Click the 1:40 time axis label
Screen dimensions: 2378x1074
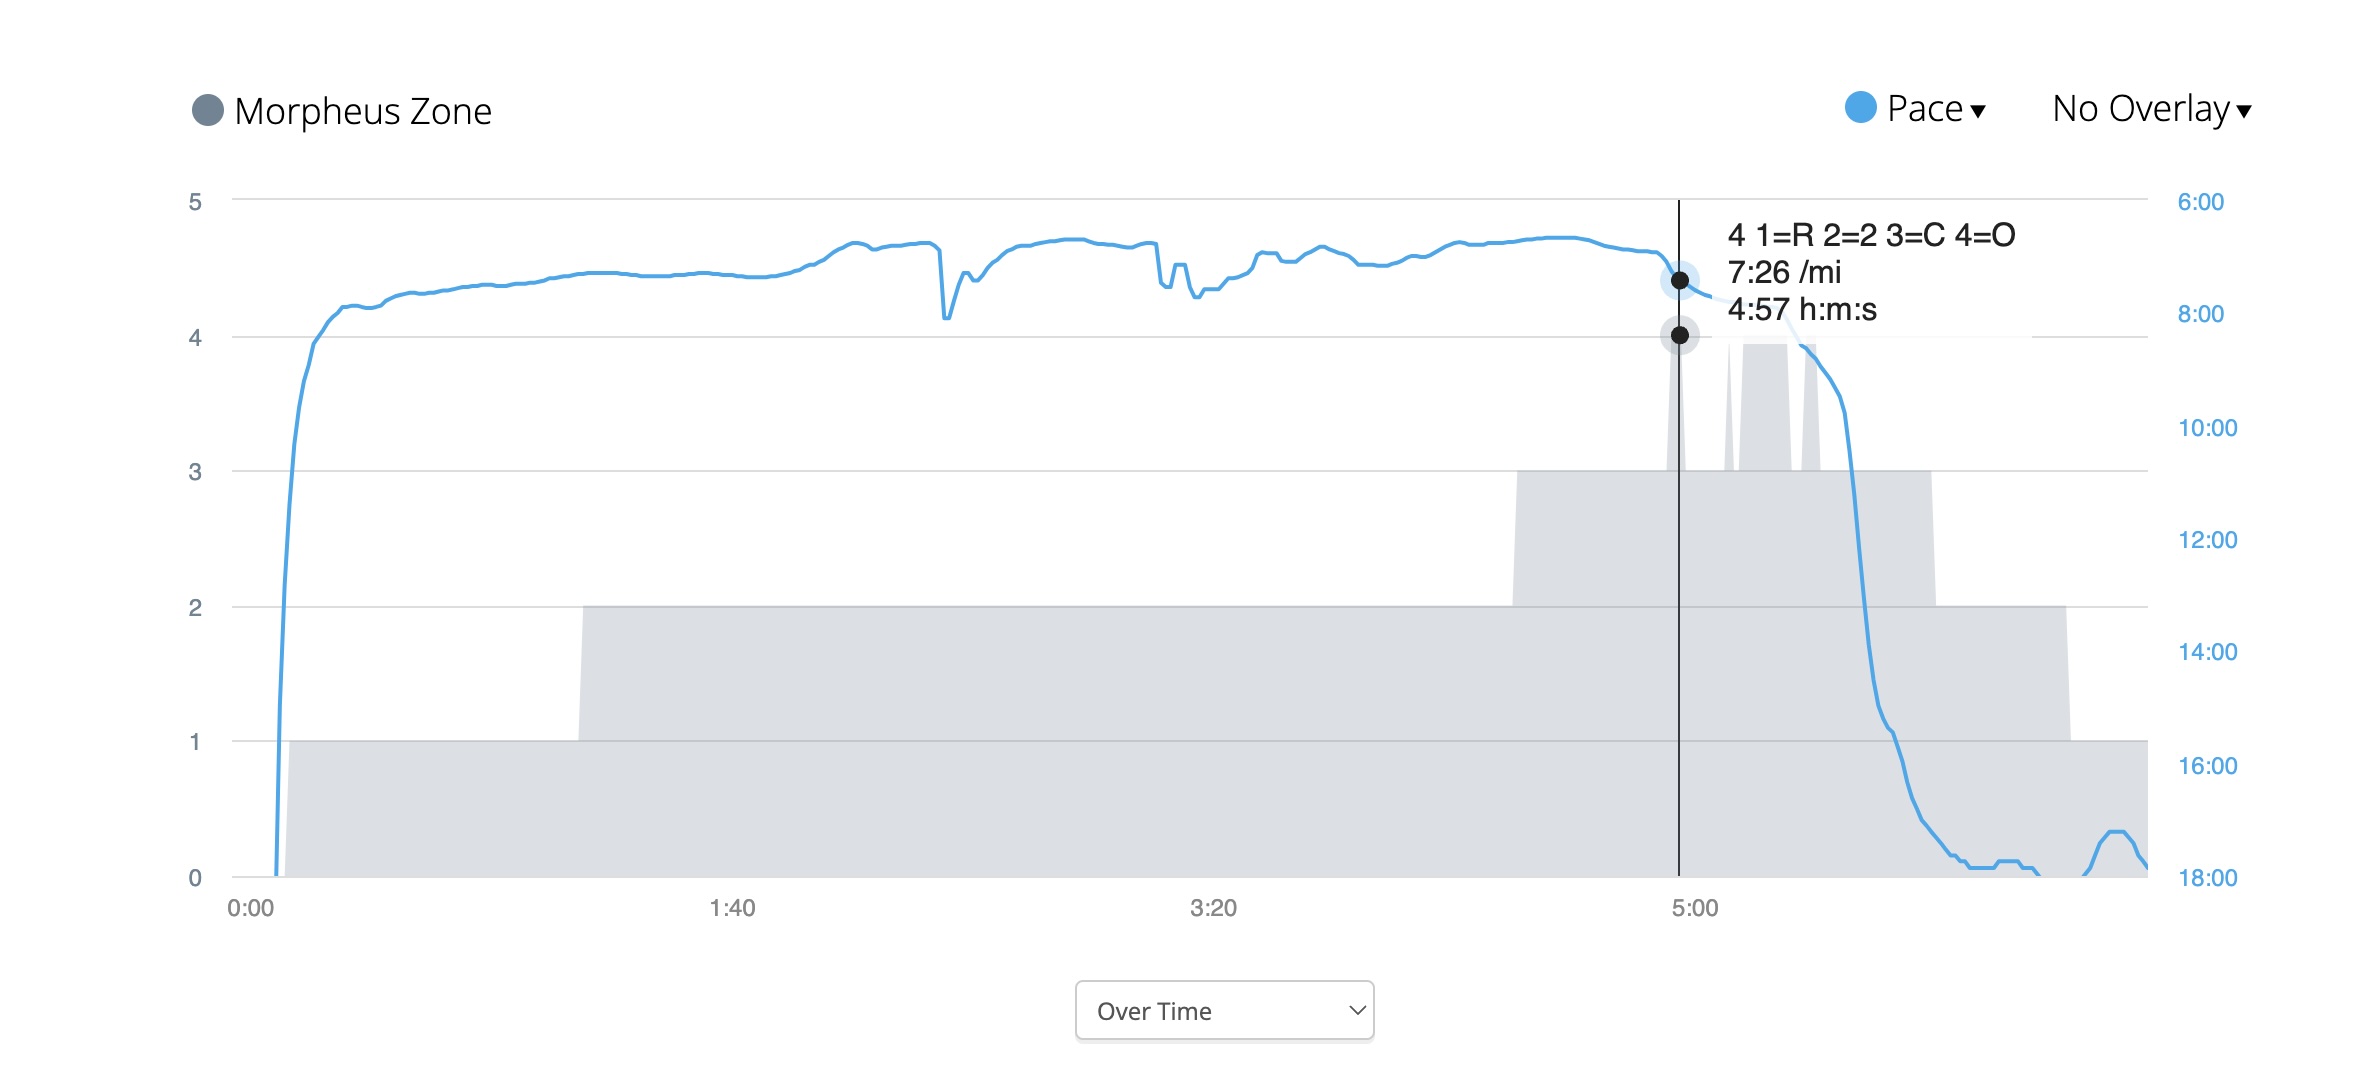coord(732,908)
